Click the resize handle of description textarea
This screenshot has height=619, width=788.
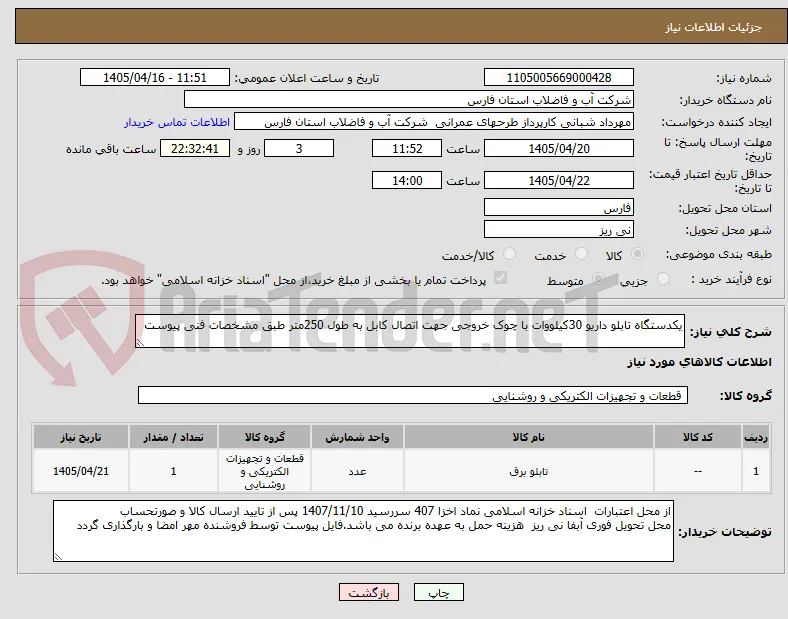tap(140, 343)
